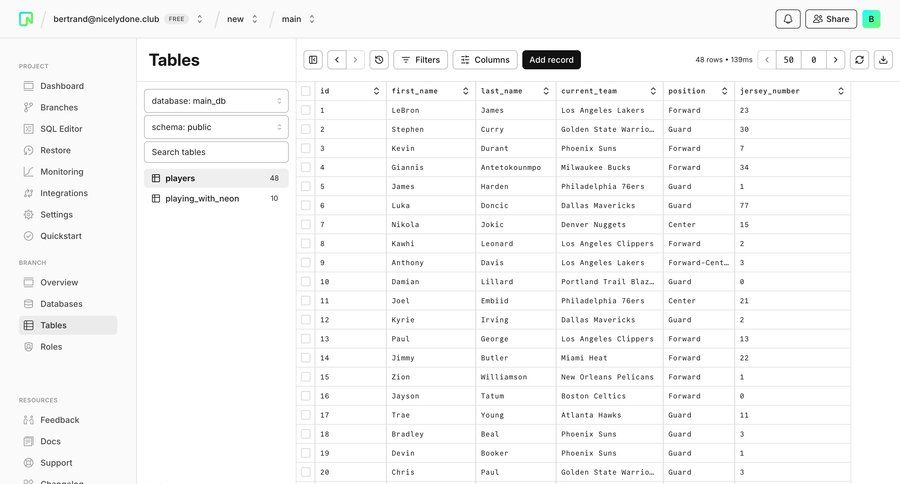Go back with the left arrow toolbar button
This screenshot has width=900, height=484.
337,60
